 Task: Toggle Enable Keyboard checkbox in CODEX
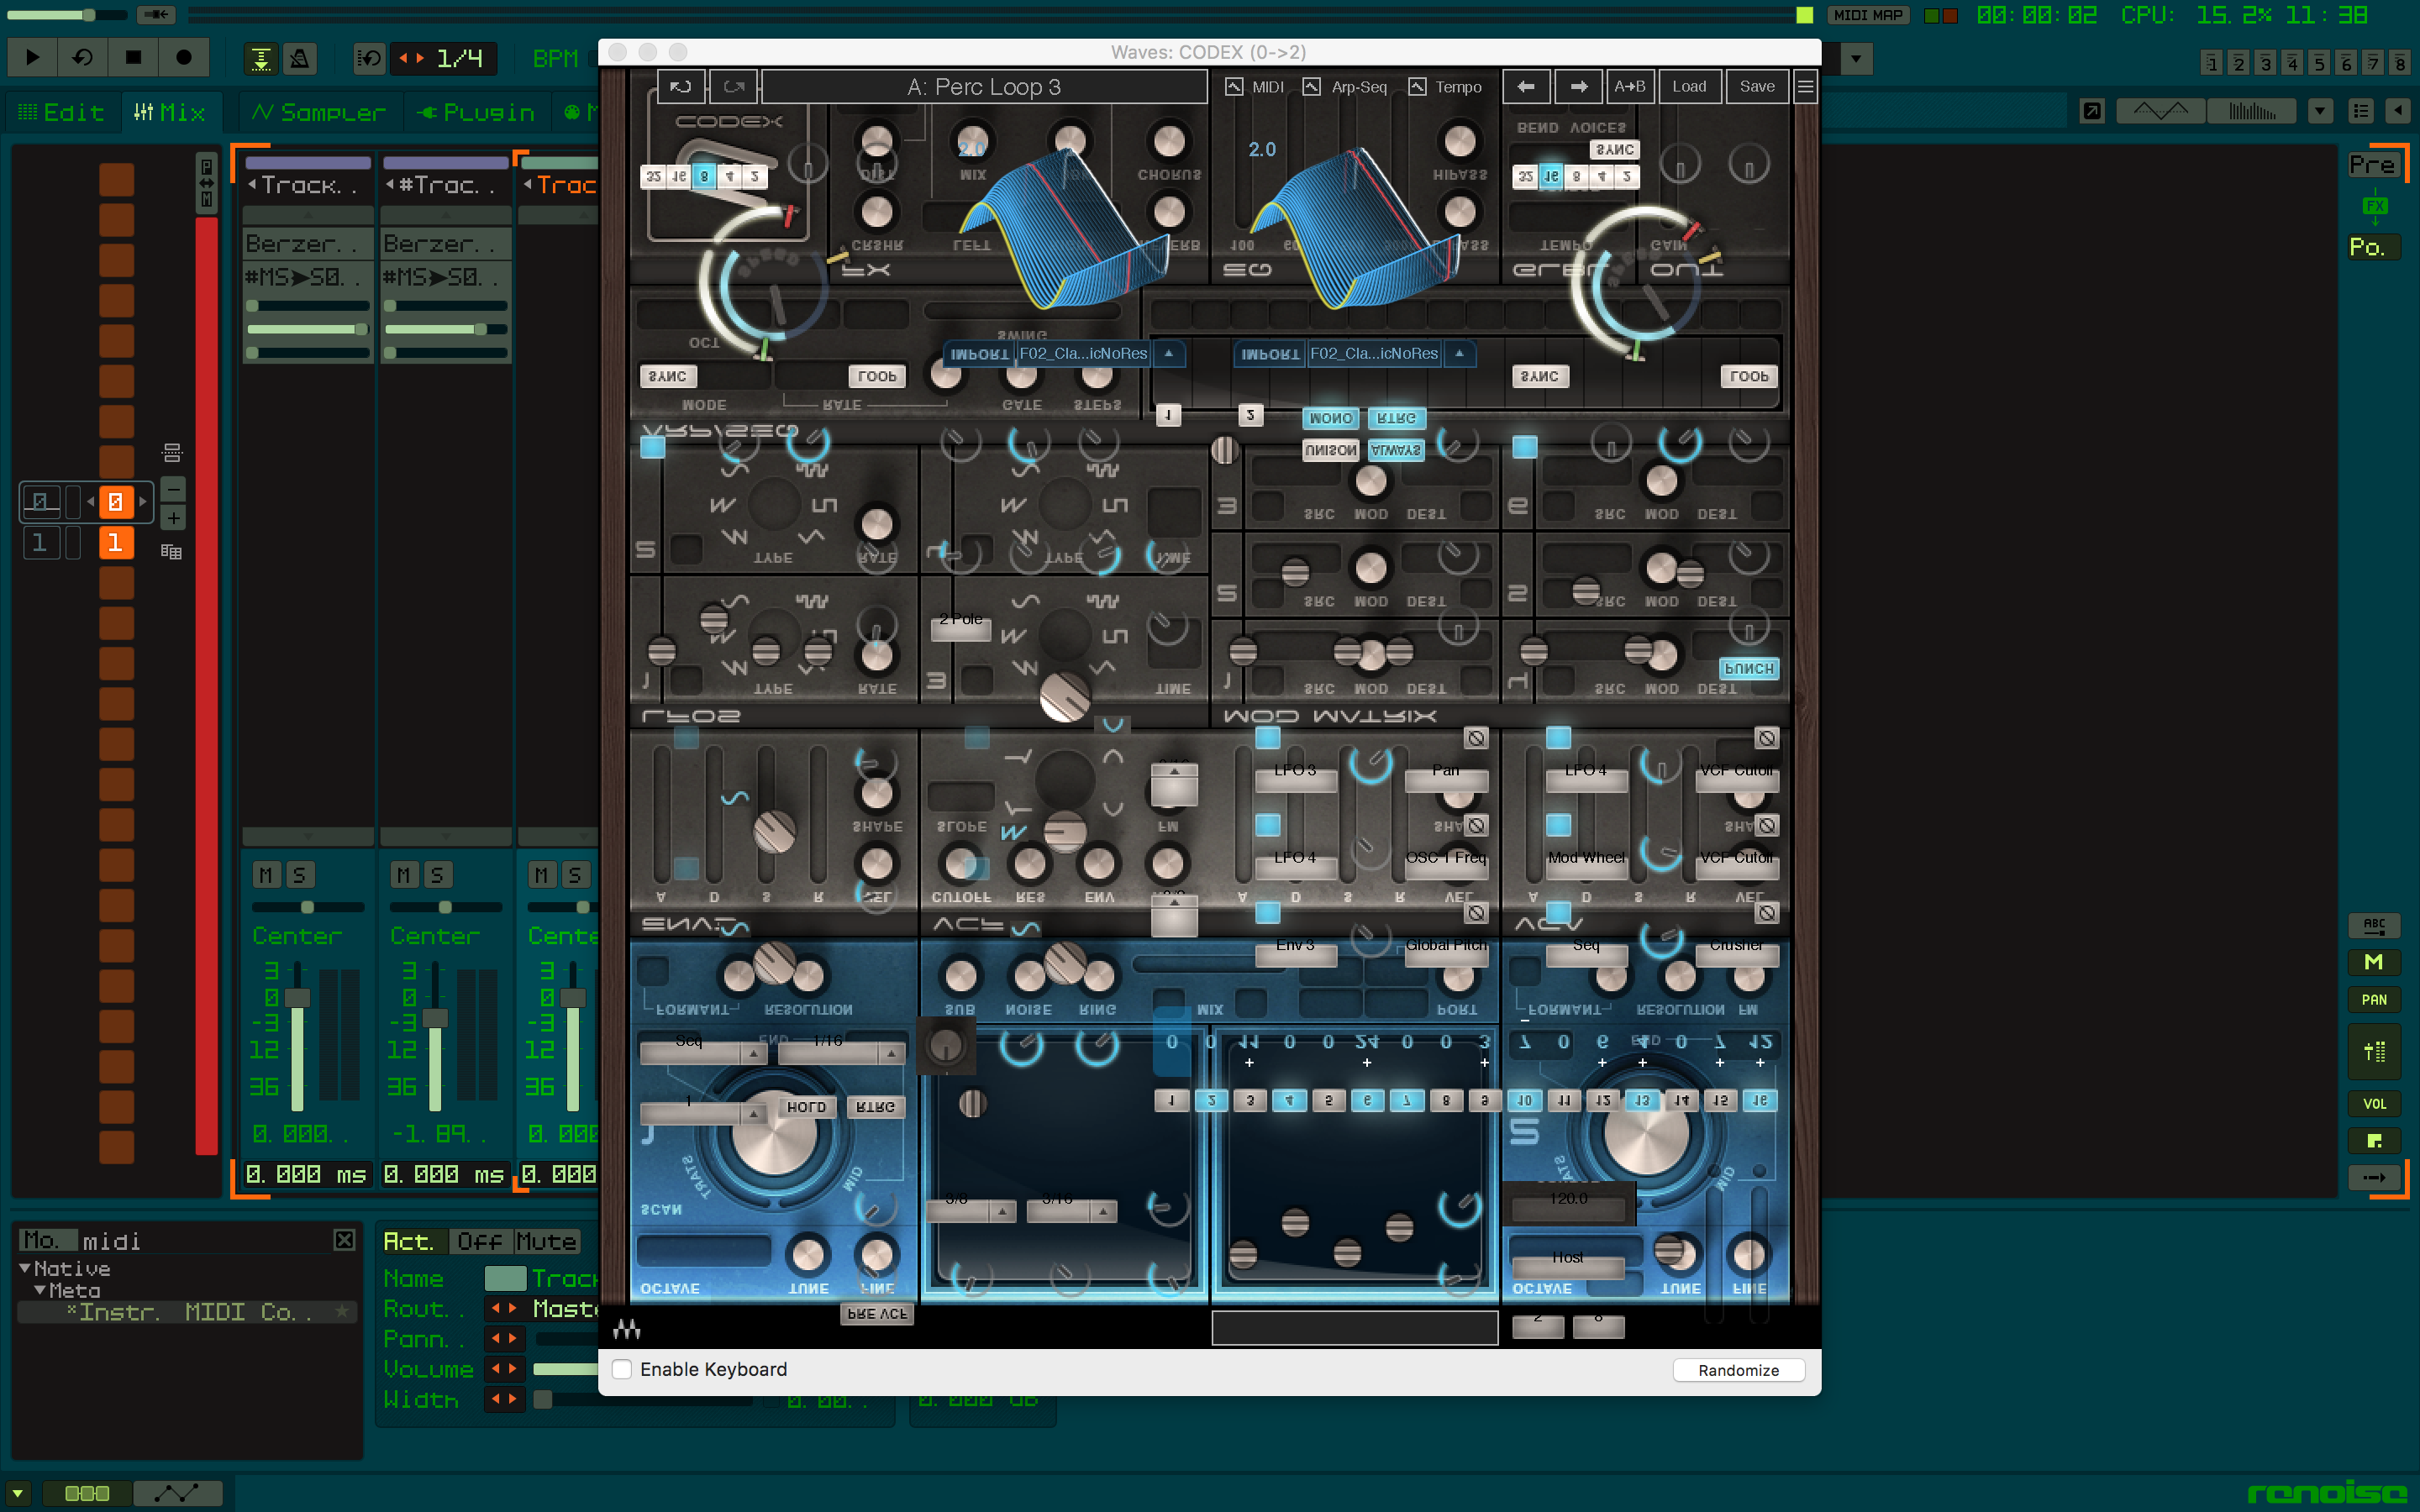(x=622, y=1369)
